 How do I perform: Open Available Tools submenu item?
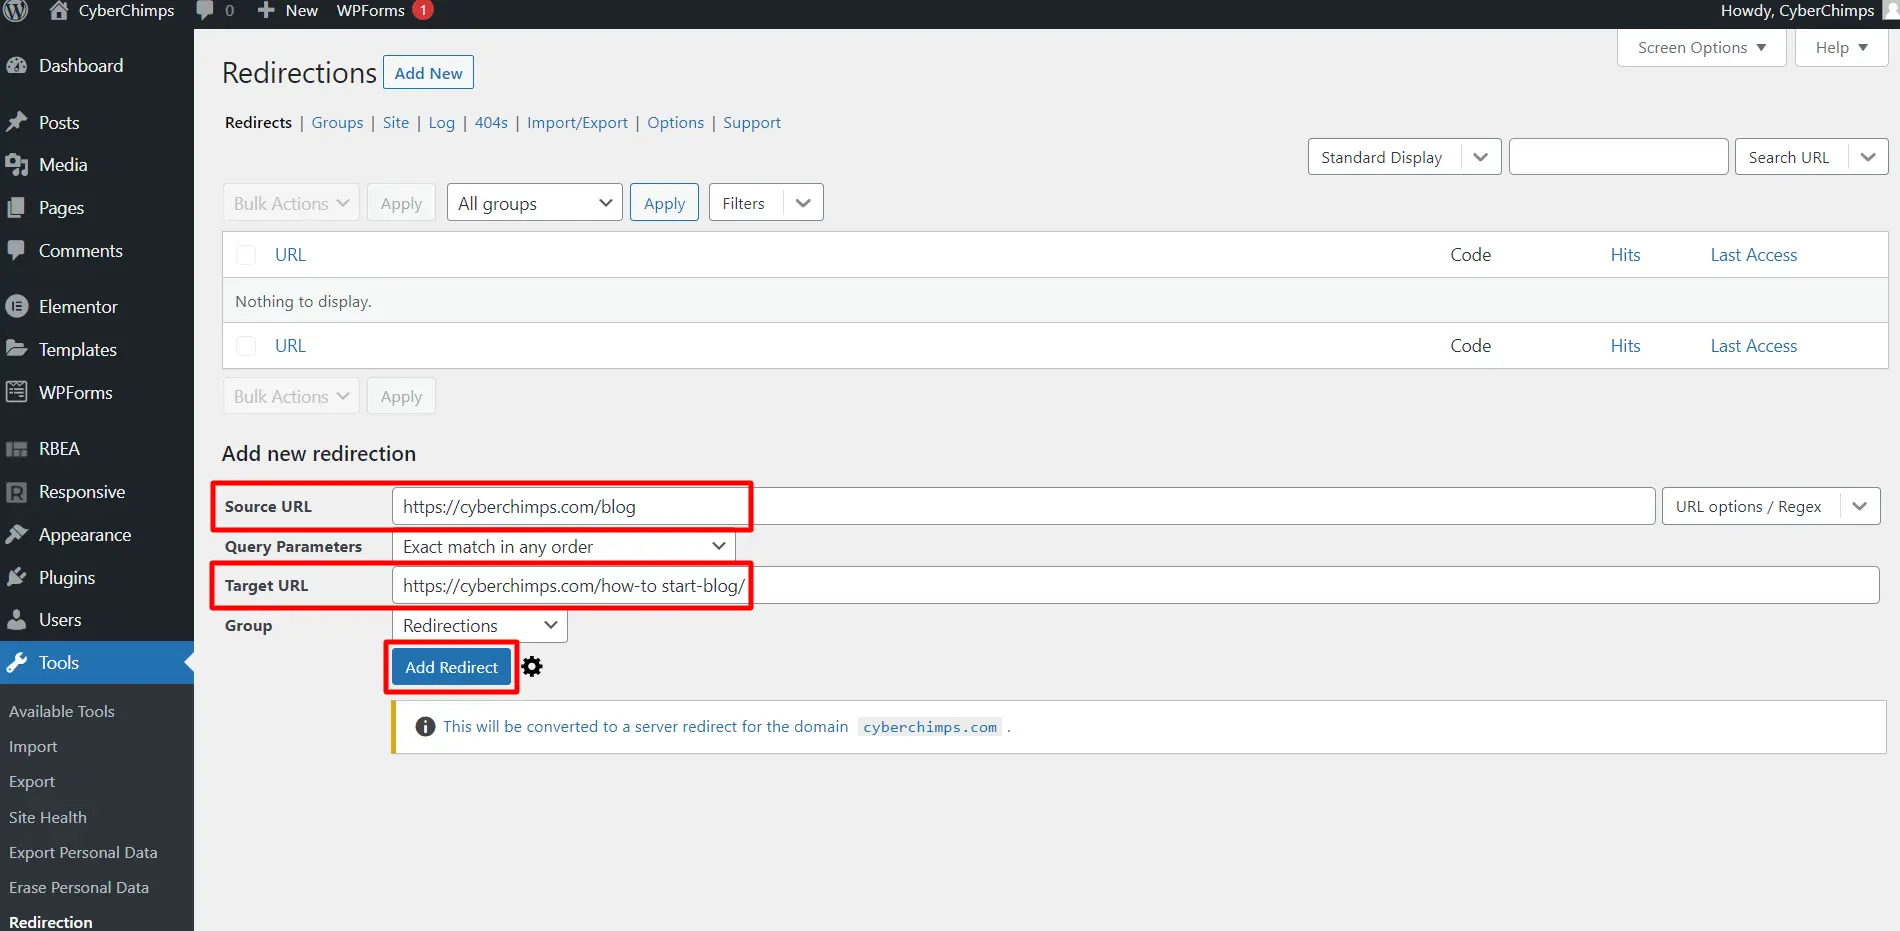pos(62,711)
